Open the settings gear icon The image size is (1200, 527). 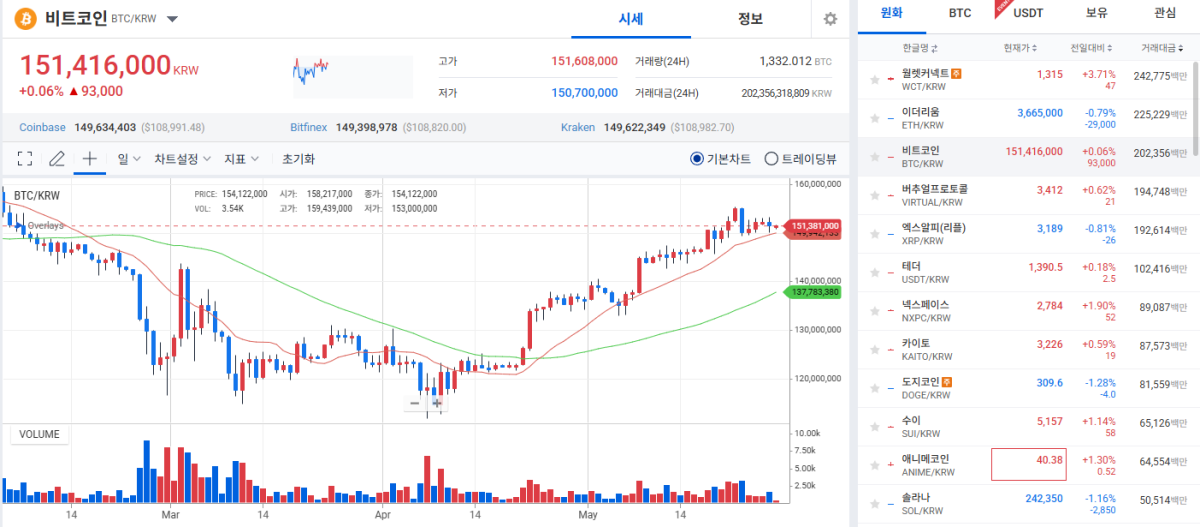(830, 19)
